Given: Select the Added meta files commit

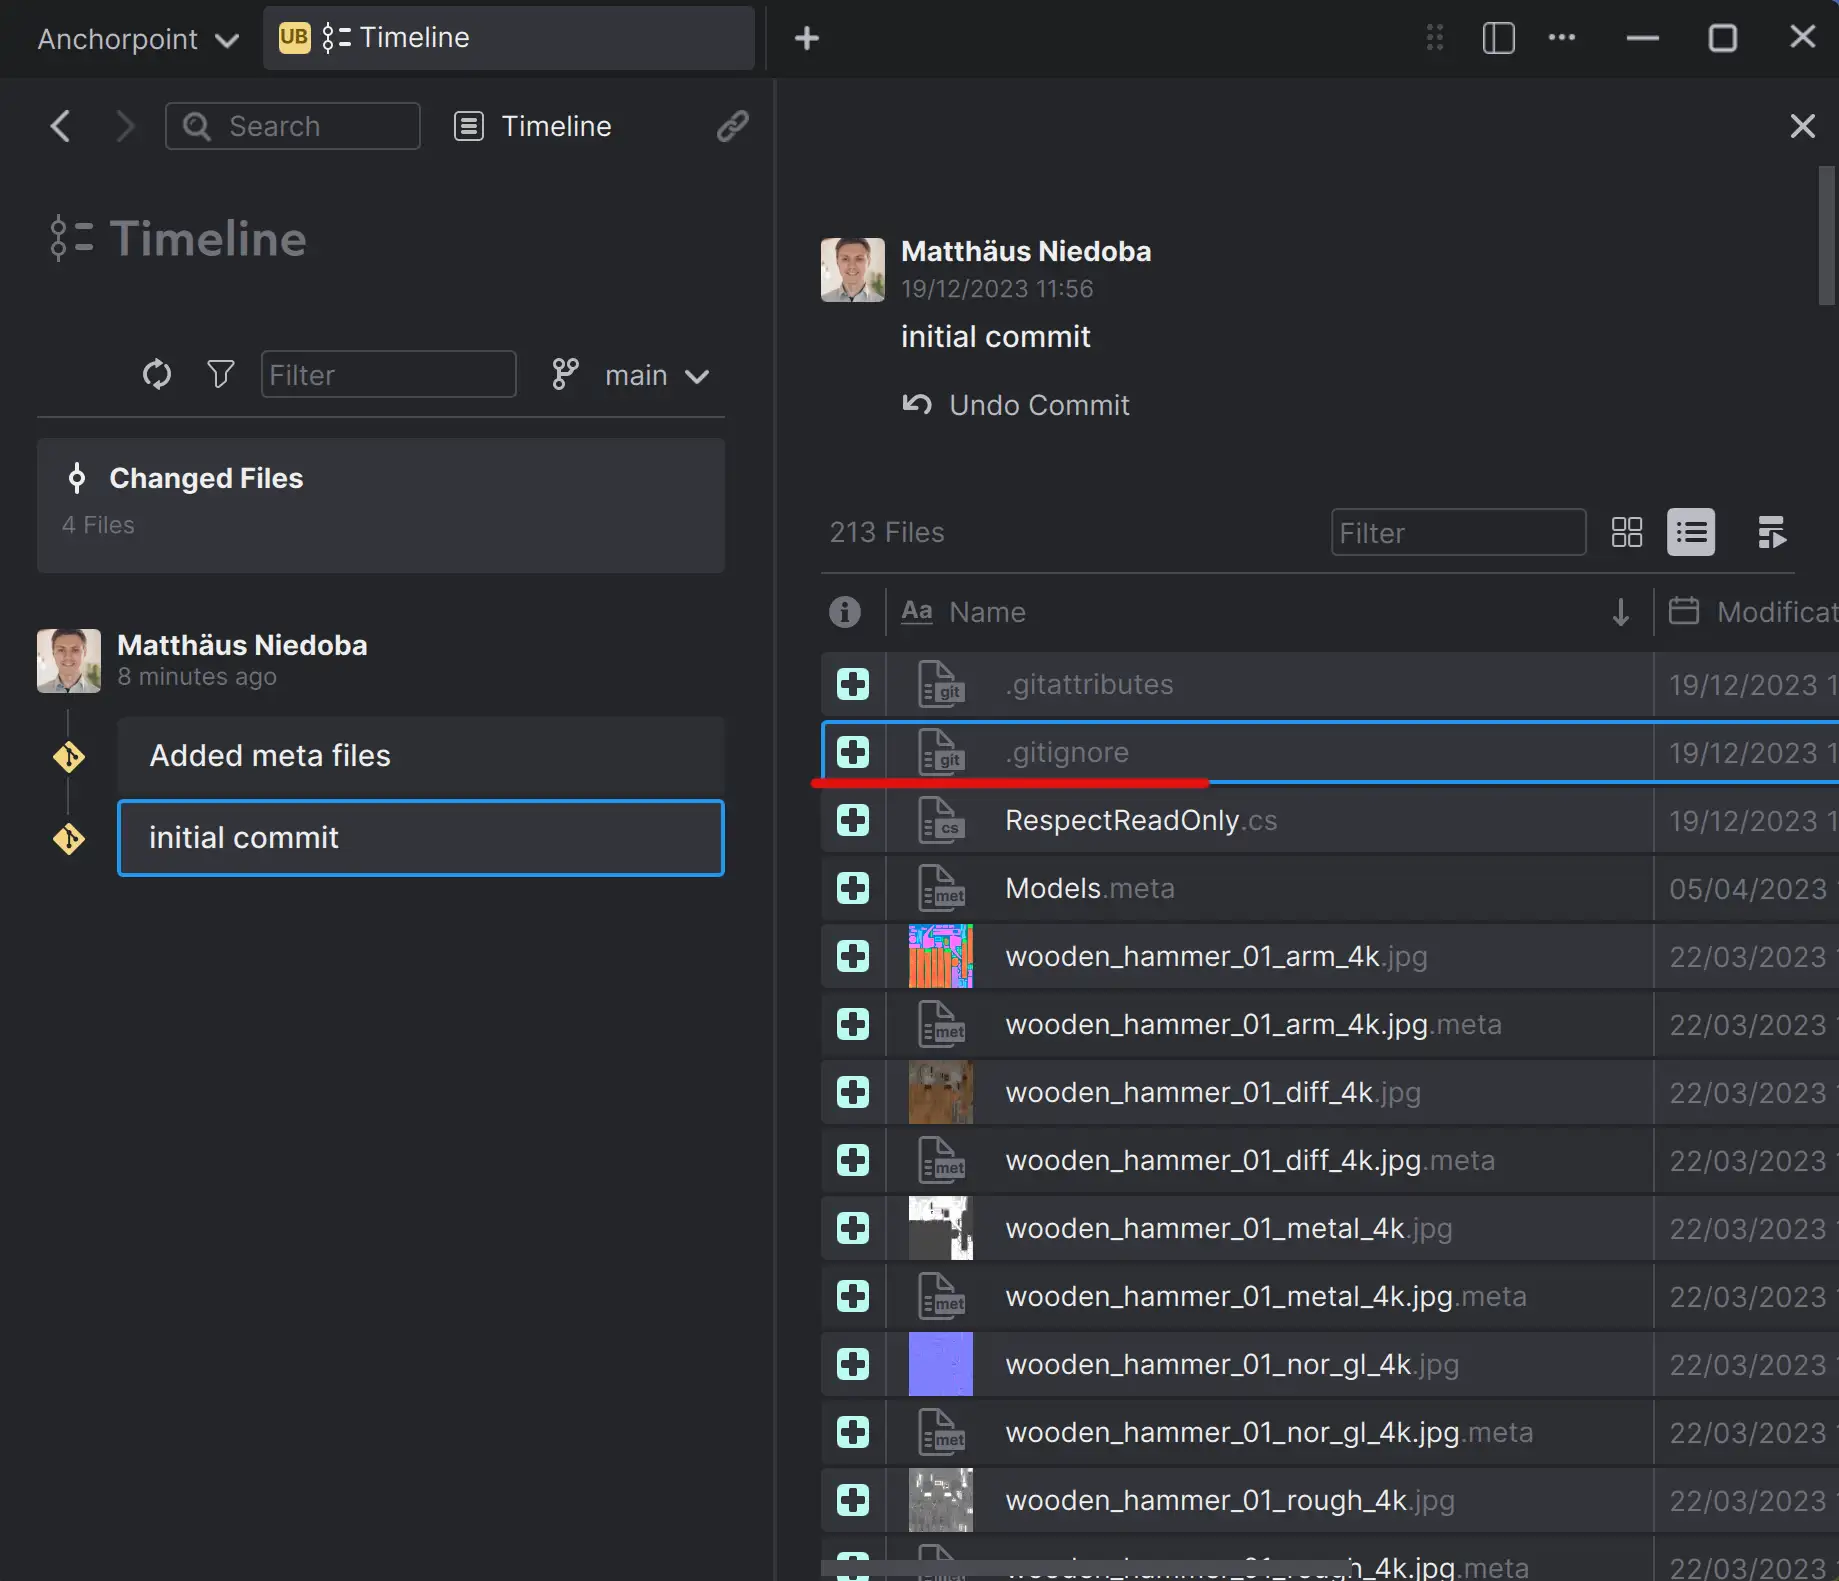Looking at the screenshot, I should coord(420,755).
